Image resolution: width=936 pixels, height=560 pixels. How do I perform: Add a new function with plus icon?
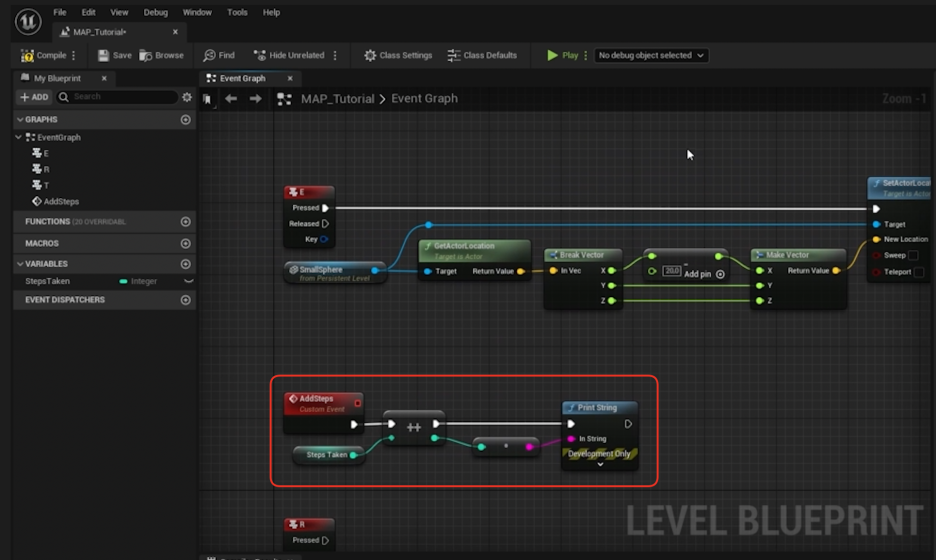(186, 221)
